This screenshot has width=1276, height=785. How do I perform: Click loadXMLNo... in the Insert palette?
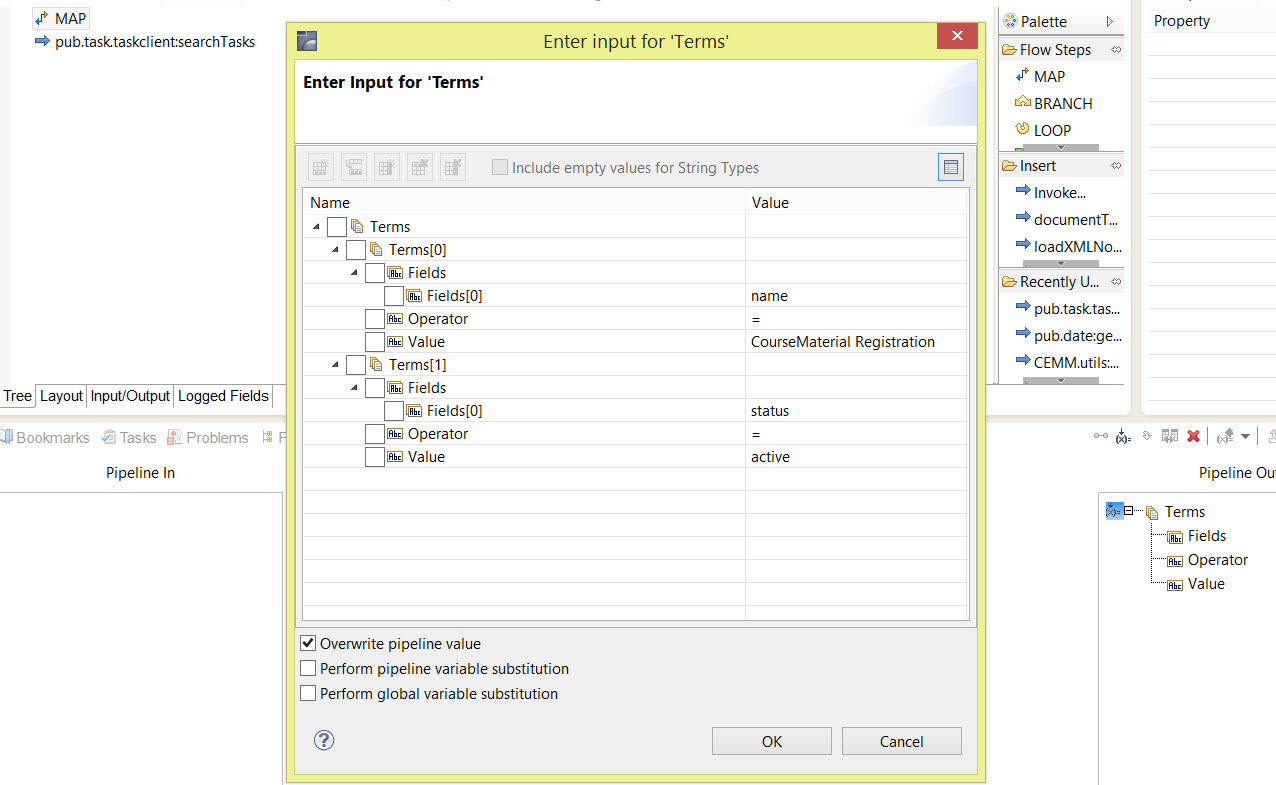[x=1068, y=246]
